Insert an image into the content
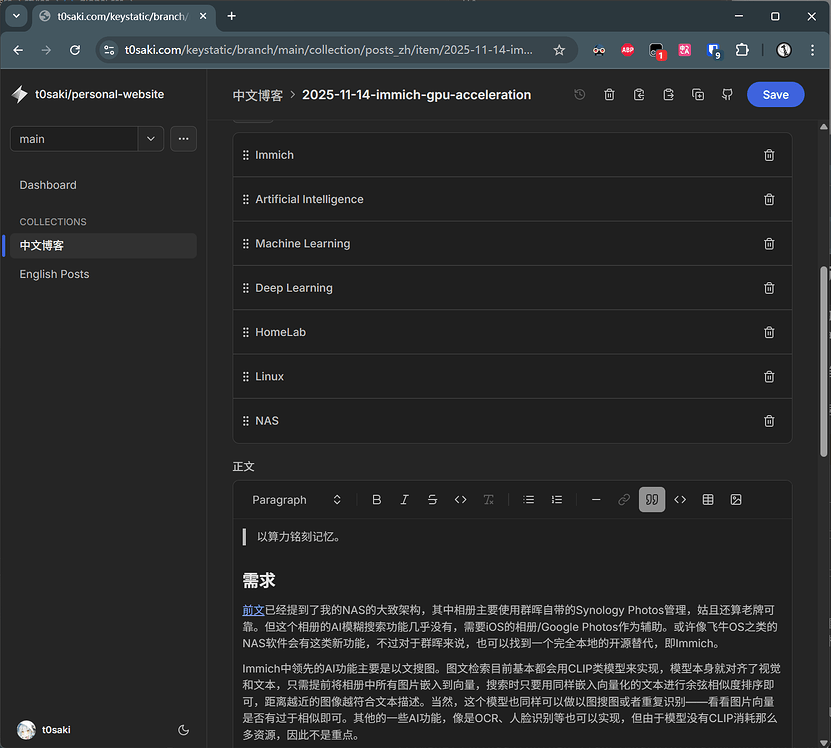This screenshot has width=831, height=748. click(736, 500)
